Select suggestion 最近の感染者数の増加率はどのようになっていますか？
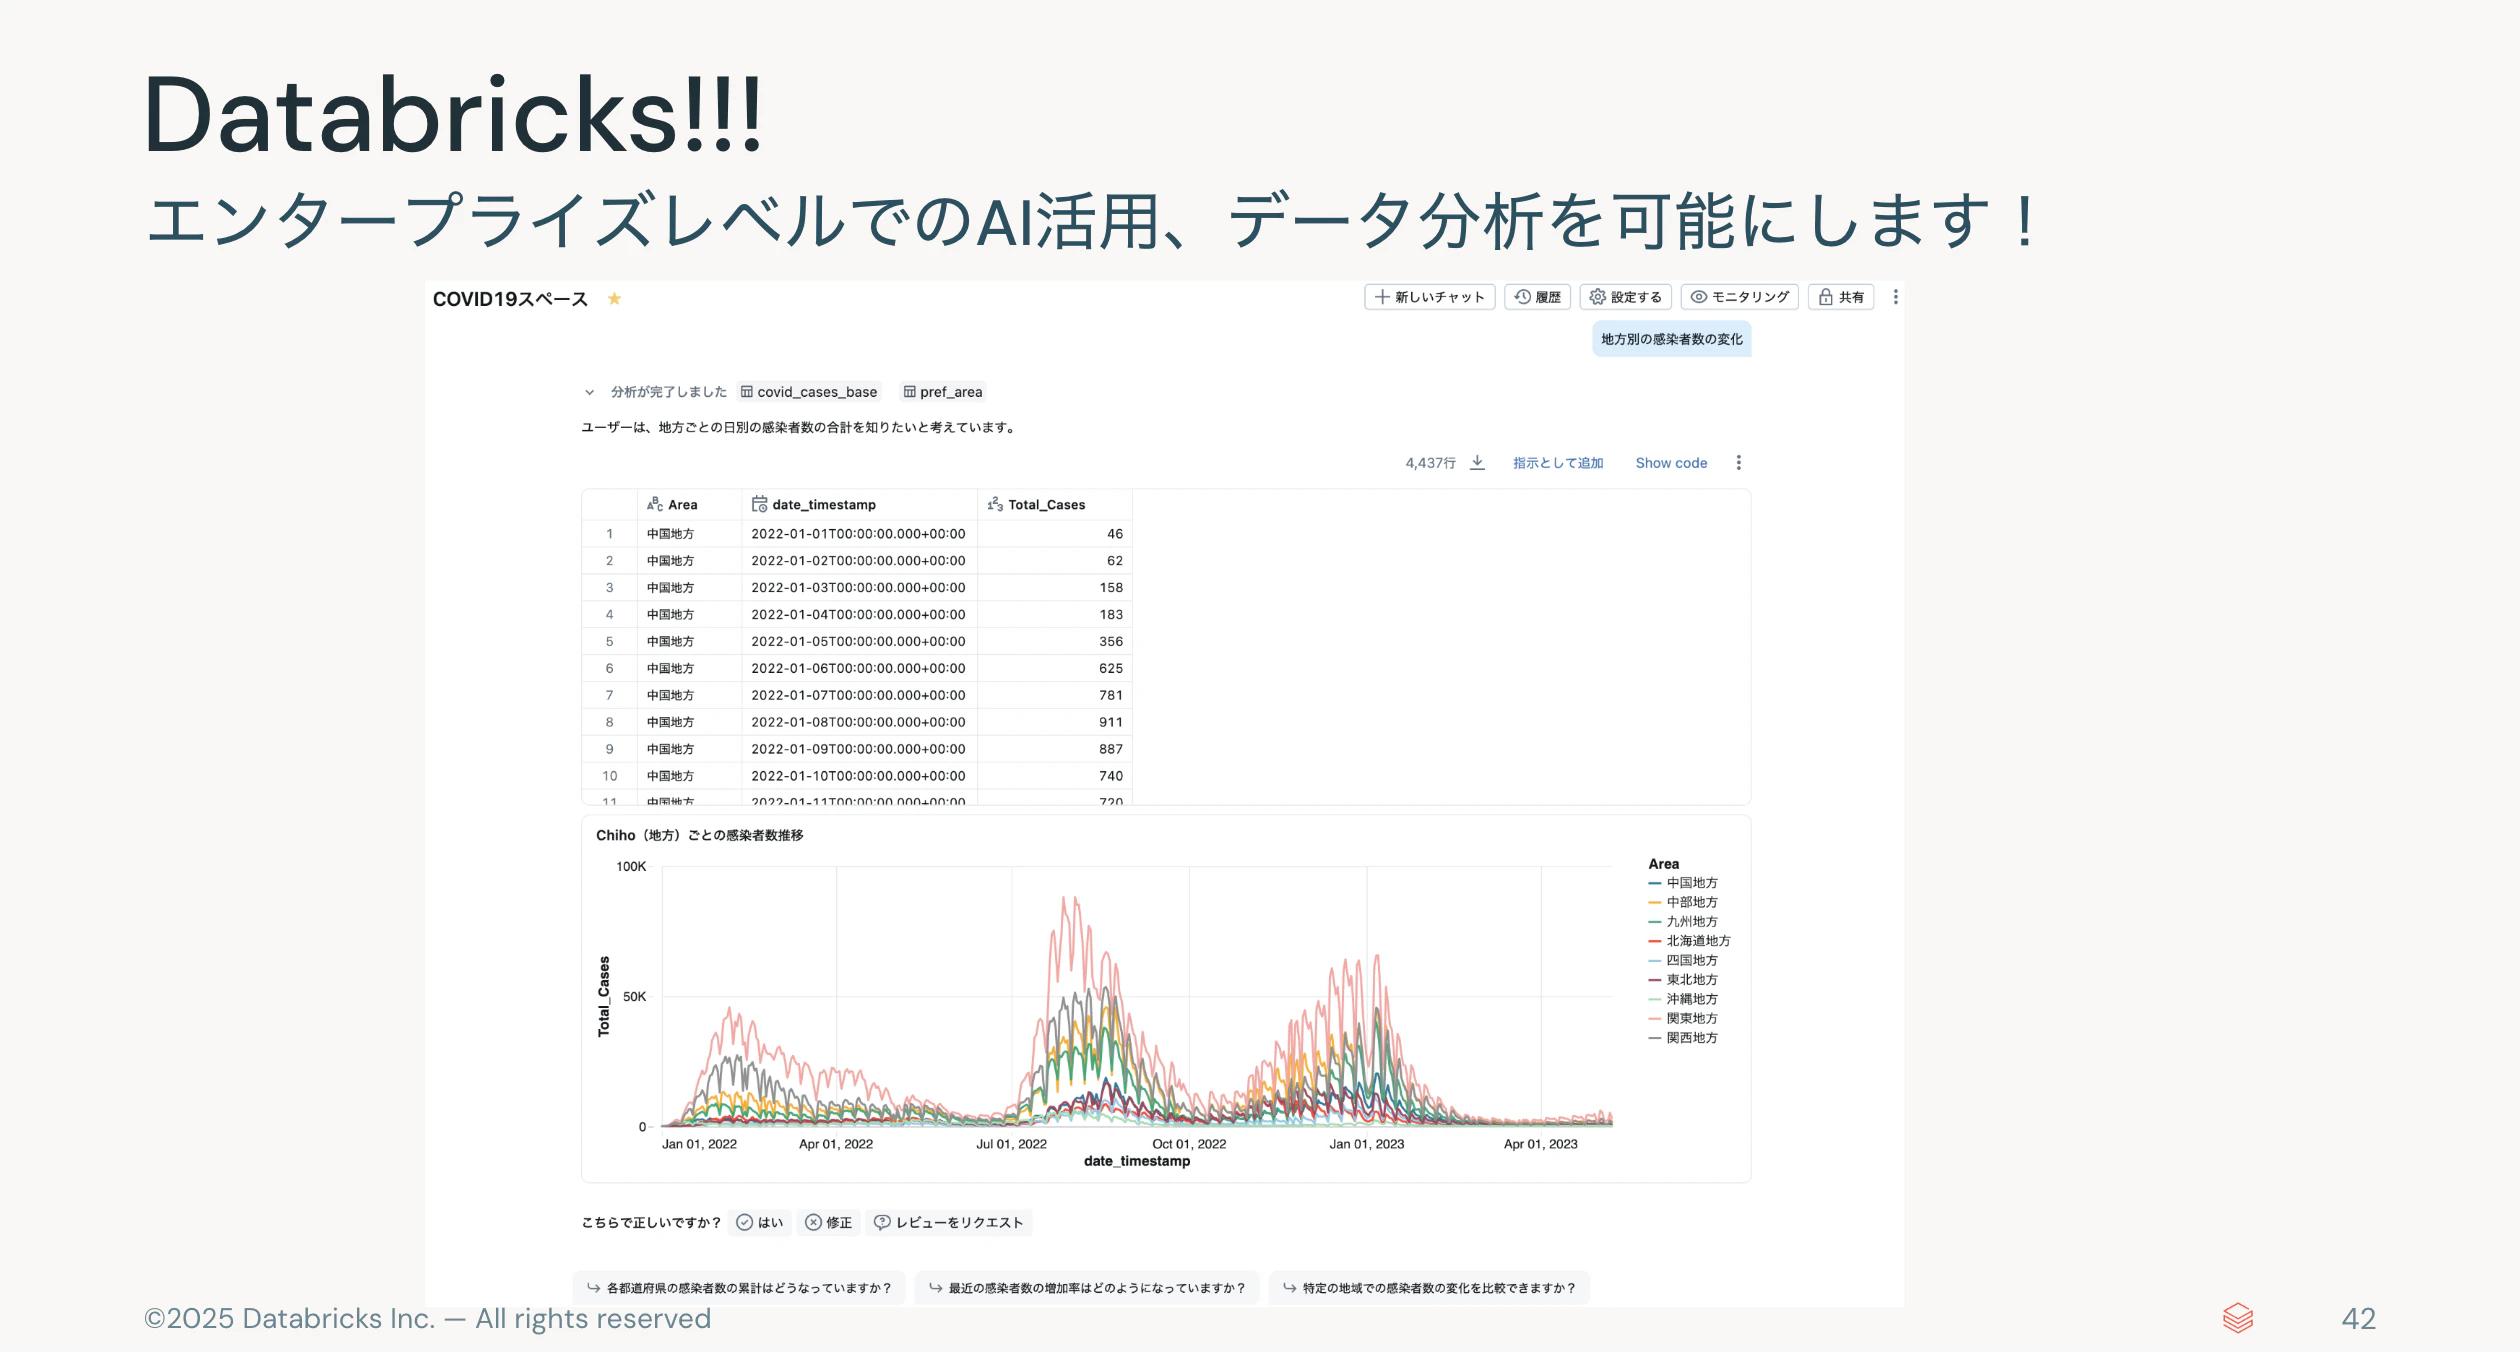This screenshot has width=2520, height=1352. coord(1087,1288)
